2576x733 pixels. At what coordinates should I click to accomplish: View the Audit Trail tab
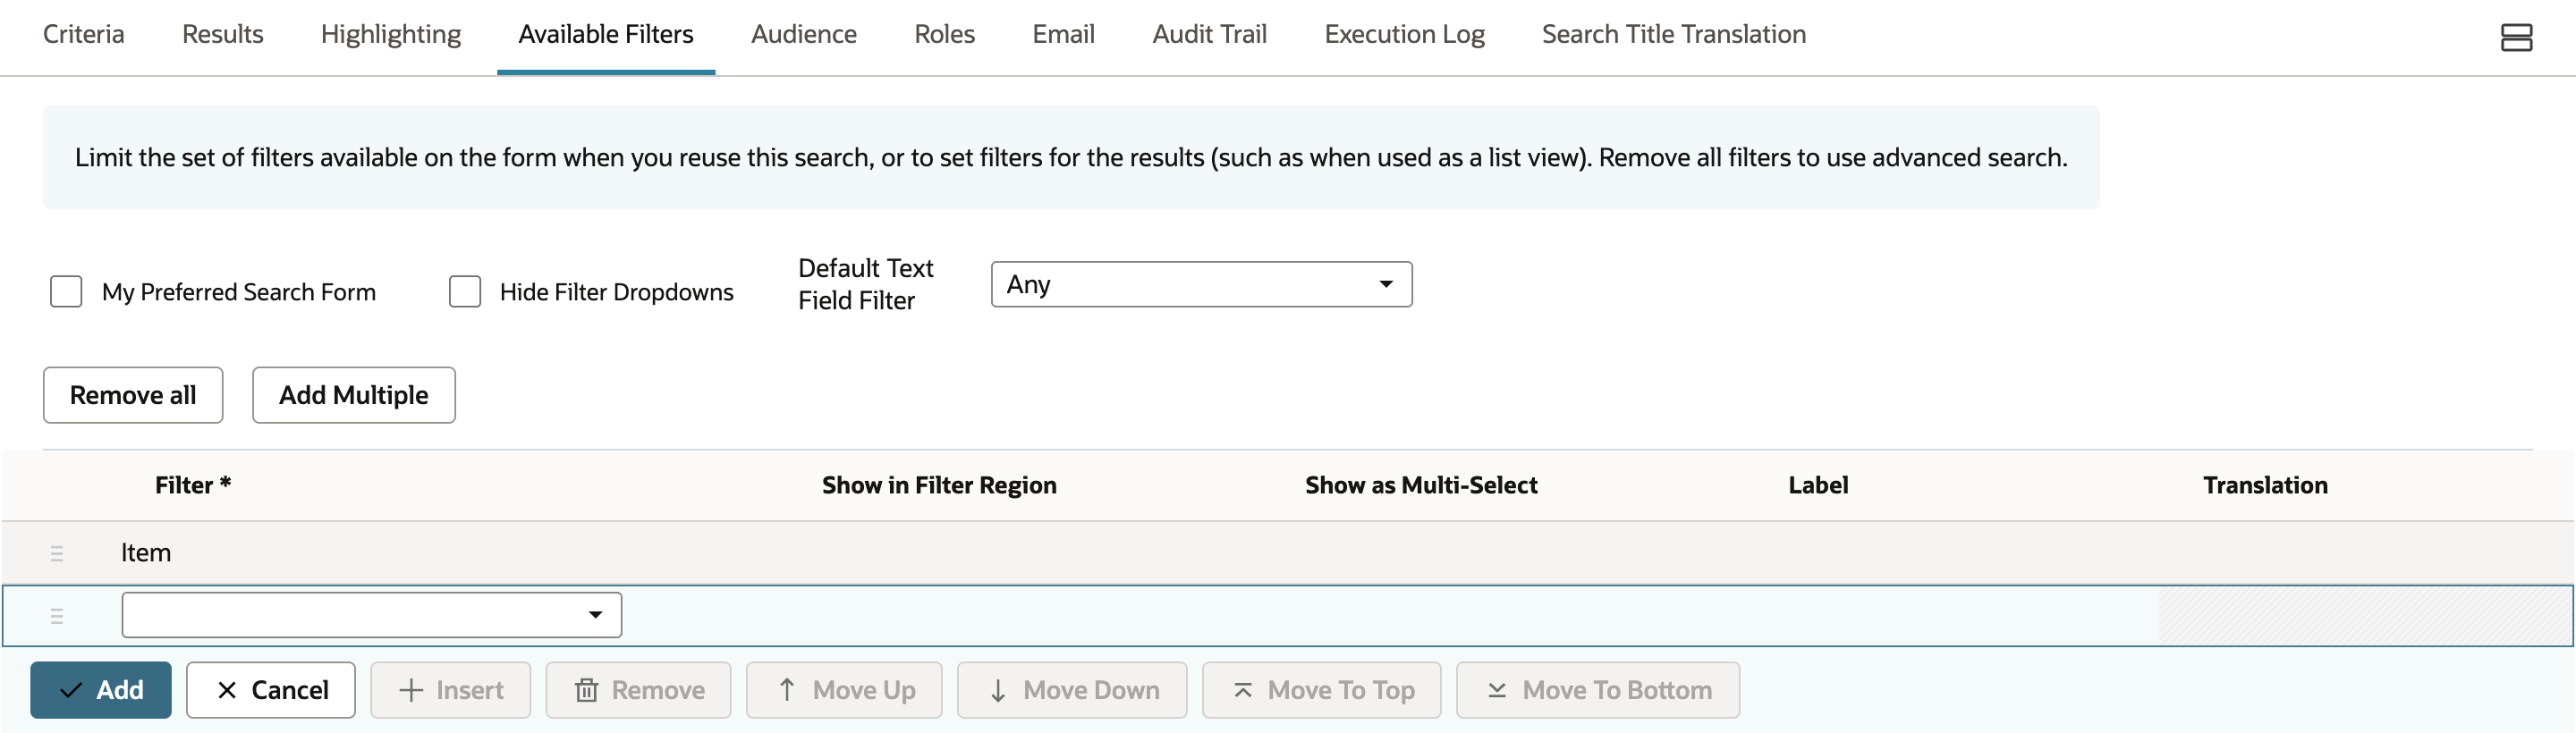[x=1210, y=34]
